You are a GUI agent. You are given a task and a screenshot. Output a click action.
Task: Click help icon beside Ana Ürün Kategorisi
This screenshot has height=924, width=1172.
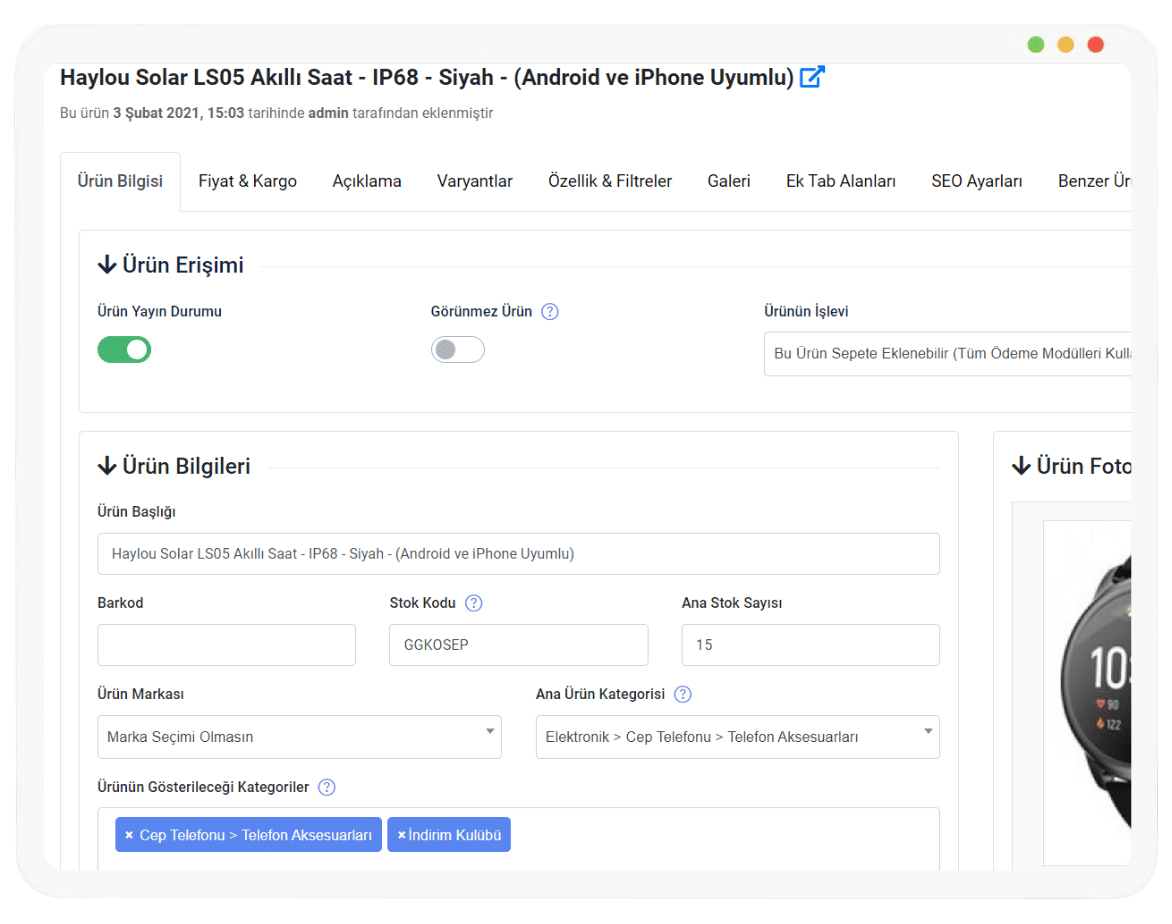click(683, 694)
